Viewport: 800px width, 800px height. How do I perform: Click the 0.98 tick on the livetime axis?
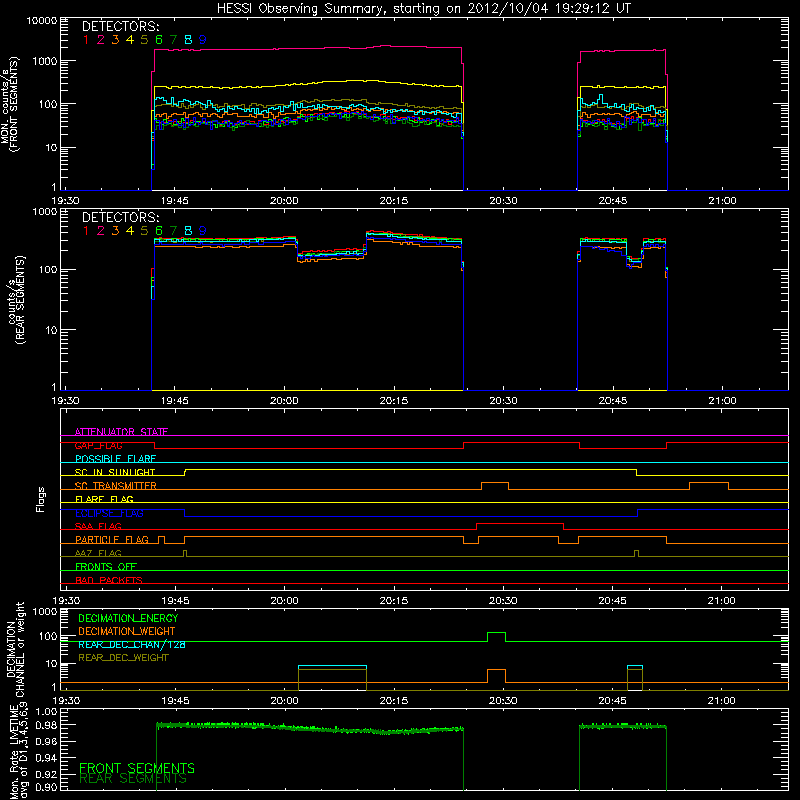tap(45, 724)
